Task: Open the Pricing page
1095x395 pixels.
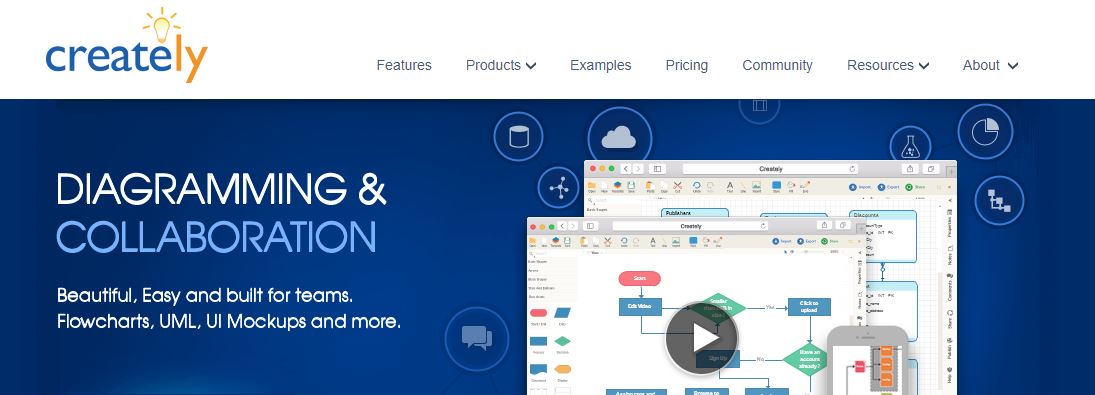Action: (x=686, y=65)
